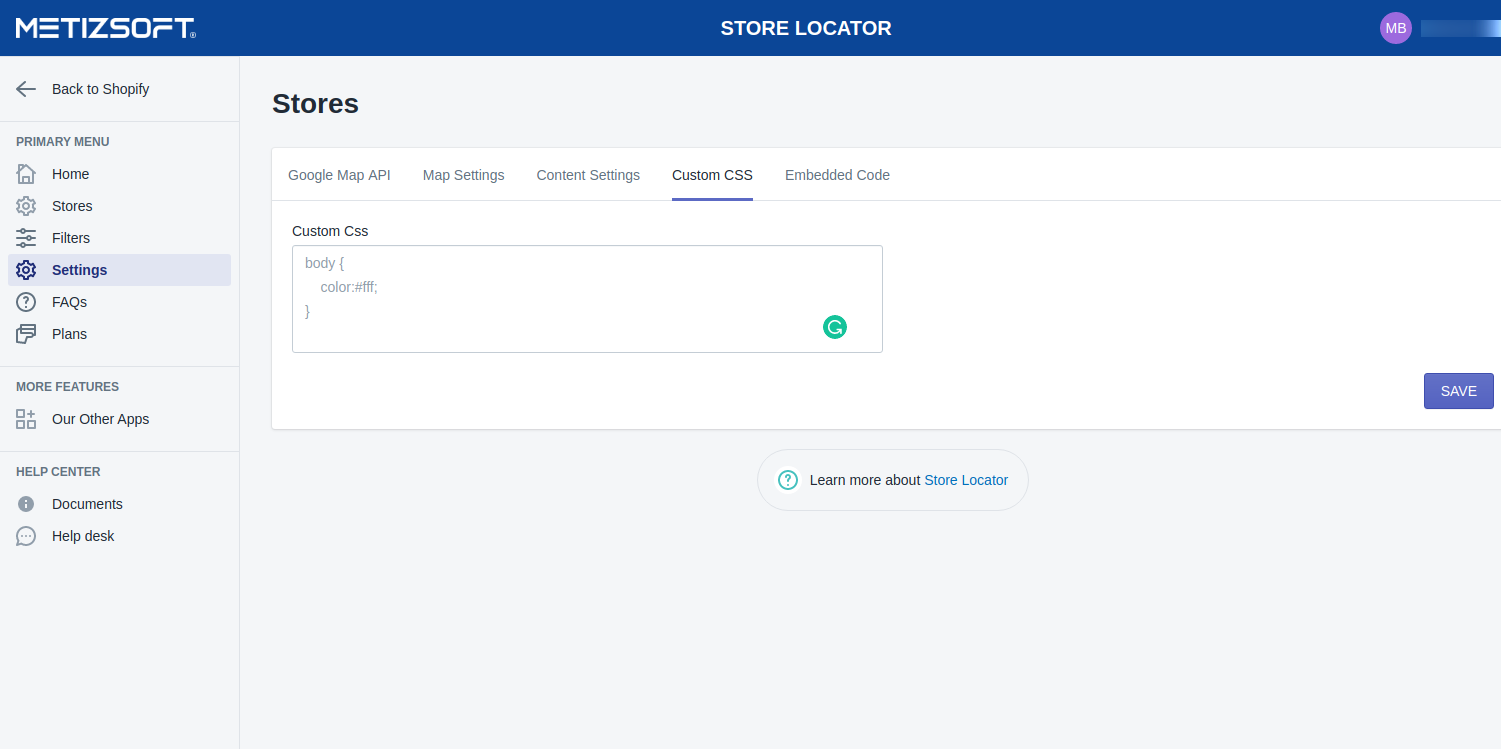Click the FAQs question mark icon
This screenshot has height=749, width=1501.
(x=26, y=302)
